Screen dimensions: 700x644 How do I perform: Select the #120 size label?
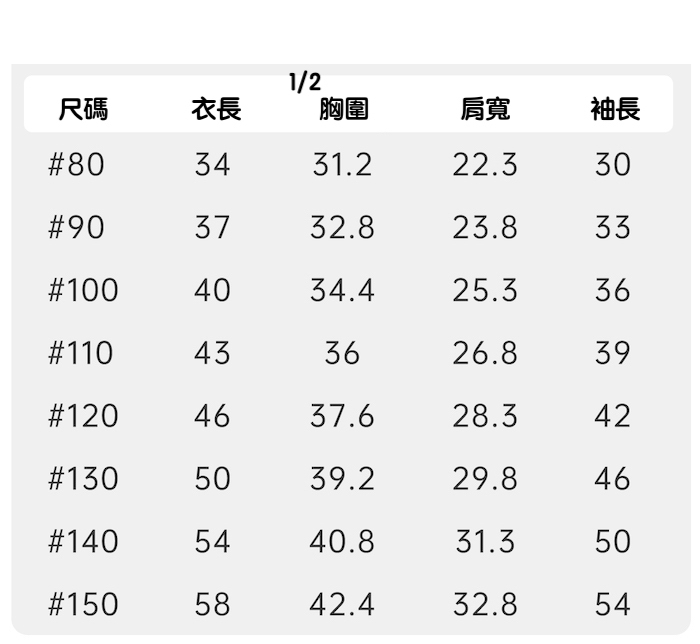click(83, 416)
